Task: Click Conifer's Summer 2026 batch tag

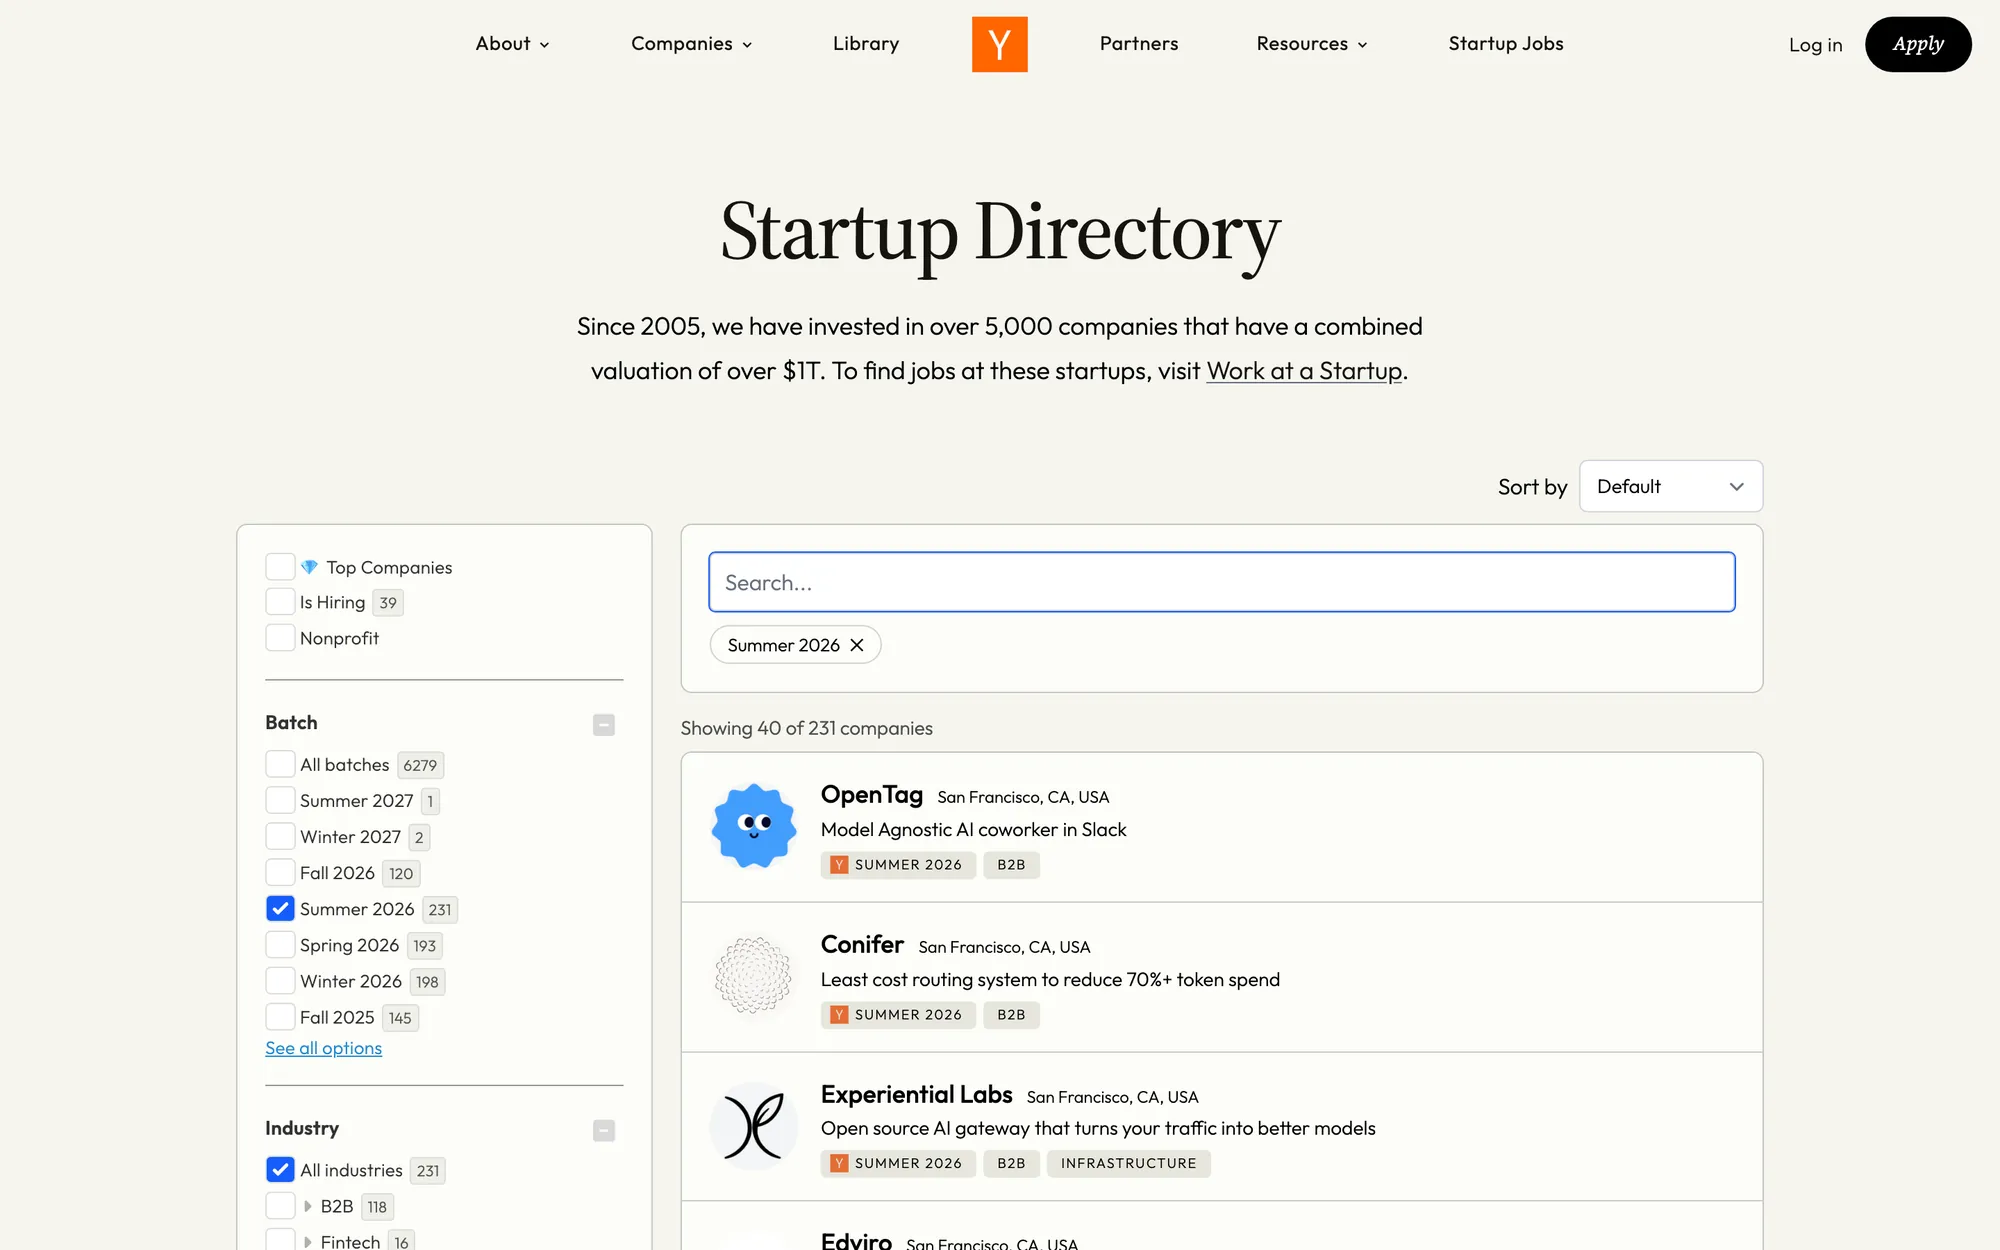Action: 898,1015
